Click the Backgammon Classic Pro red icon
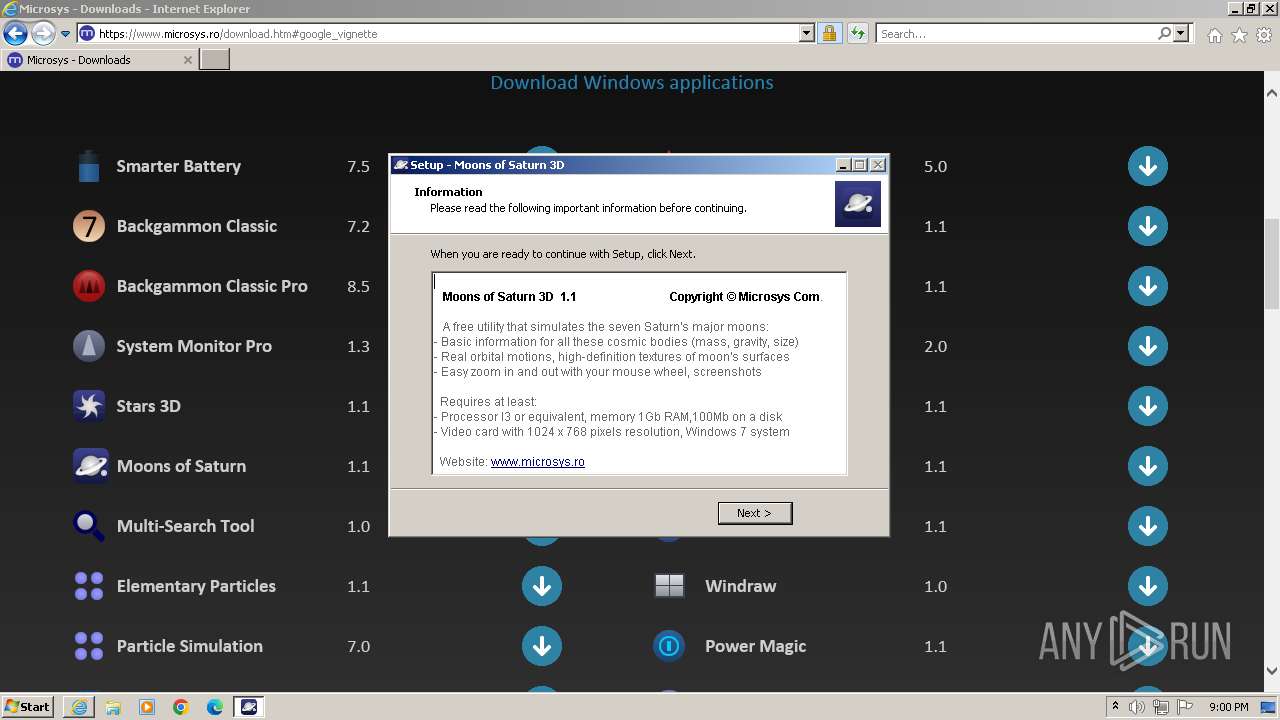The image size is (1280, 720). pos(89,286)
